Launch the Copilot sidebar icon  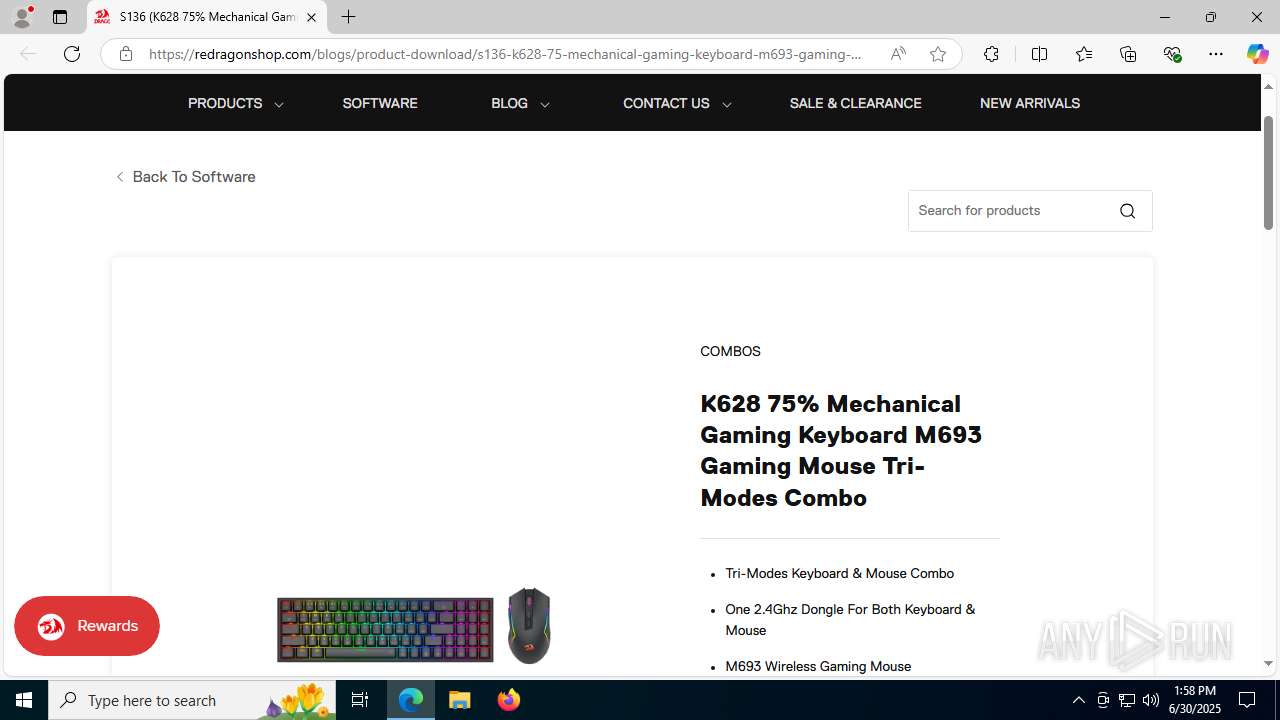point(1257,54)
